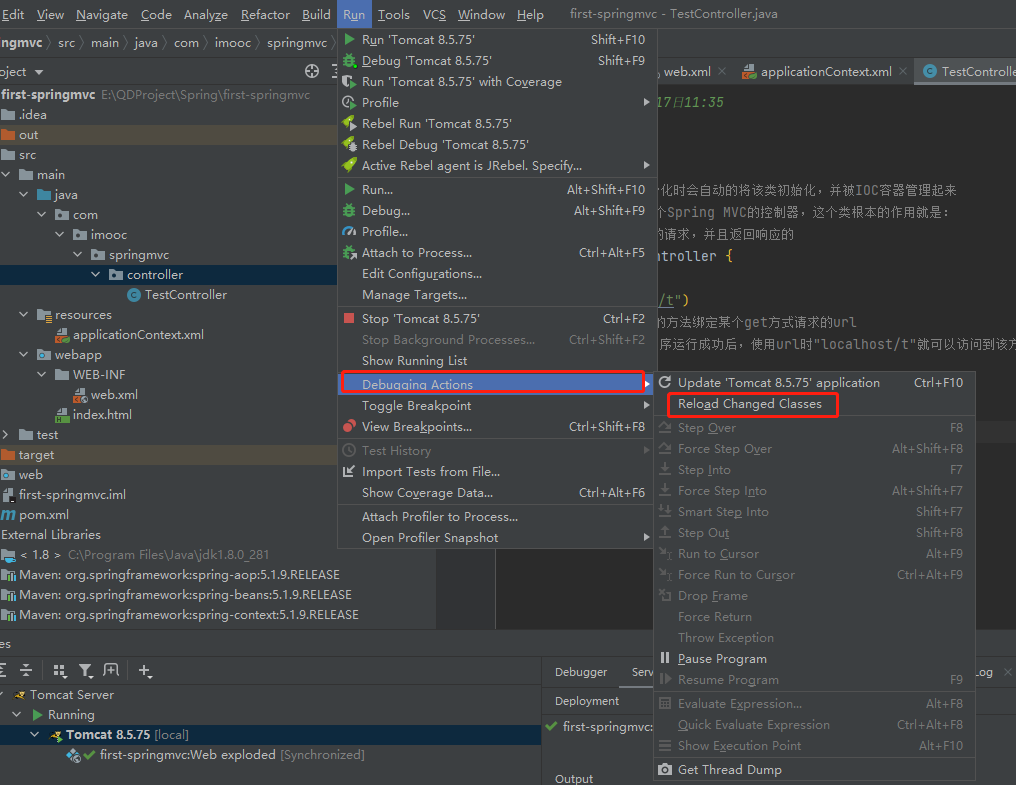
Task: Click the Pause Program icon
Action: 665,658
